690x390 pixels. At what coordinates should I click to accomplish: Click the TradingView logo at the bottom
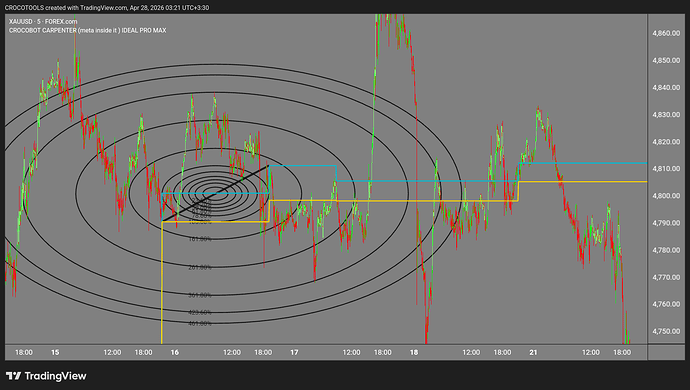[x=46, y=376]
